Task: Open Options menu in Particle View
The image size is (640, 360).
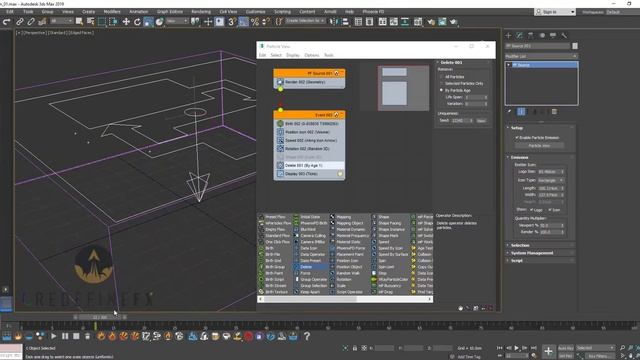Action: click(x=311, y=55)
